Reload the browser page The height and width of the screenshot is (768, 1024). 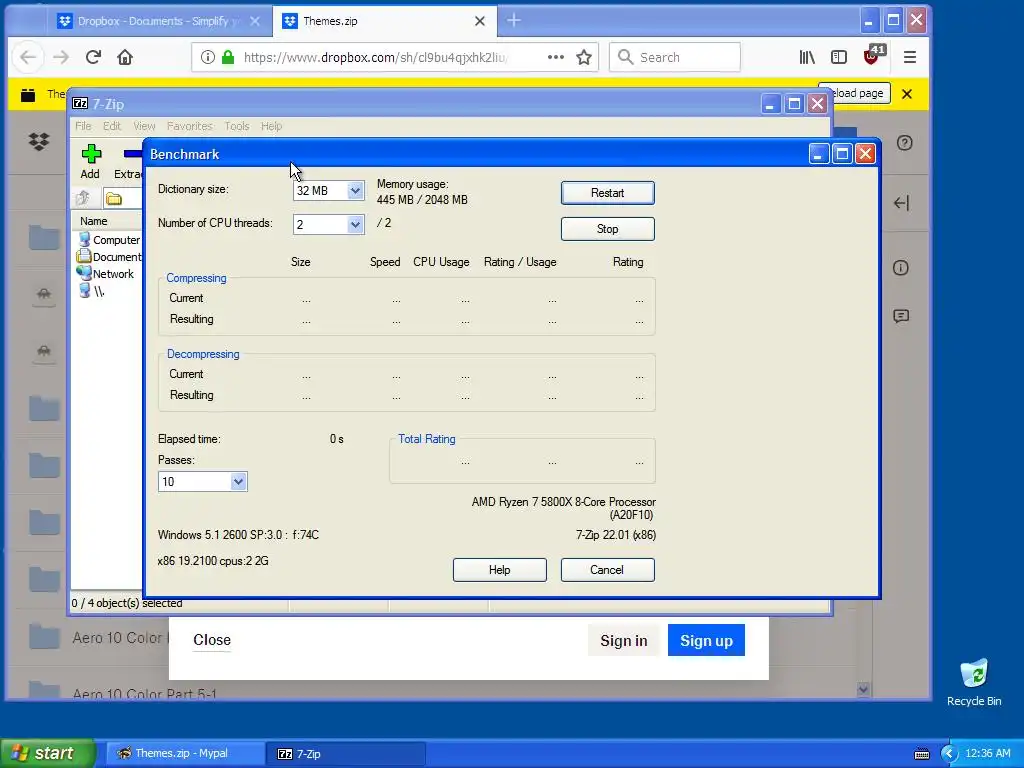click(93, 57)
